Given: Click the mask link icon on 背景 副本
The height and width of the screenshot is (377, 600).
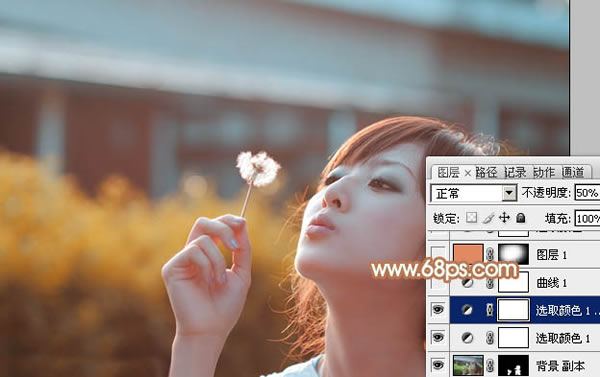Looking at the screenshot, I should coord(490,366).
